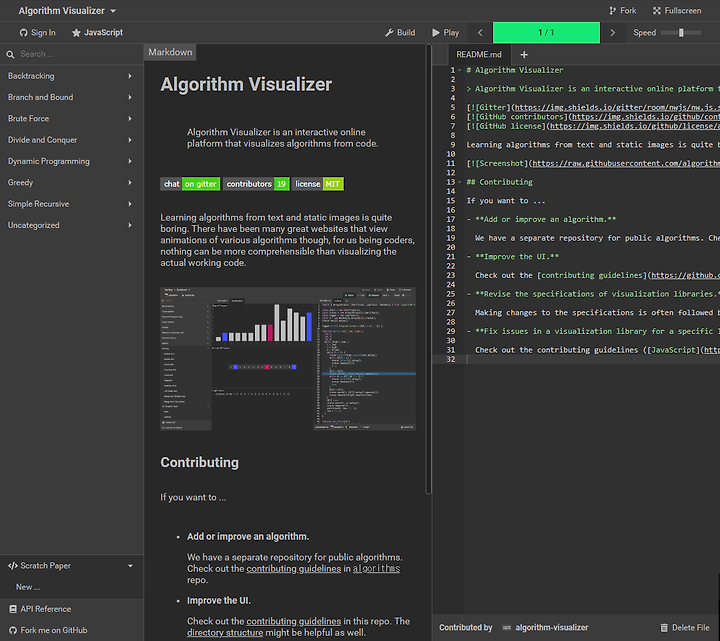Viewport: 720px width, 641px height.
Task: Toggle Fullscreen mode
Action: (677, 11)
